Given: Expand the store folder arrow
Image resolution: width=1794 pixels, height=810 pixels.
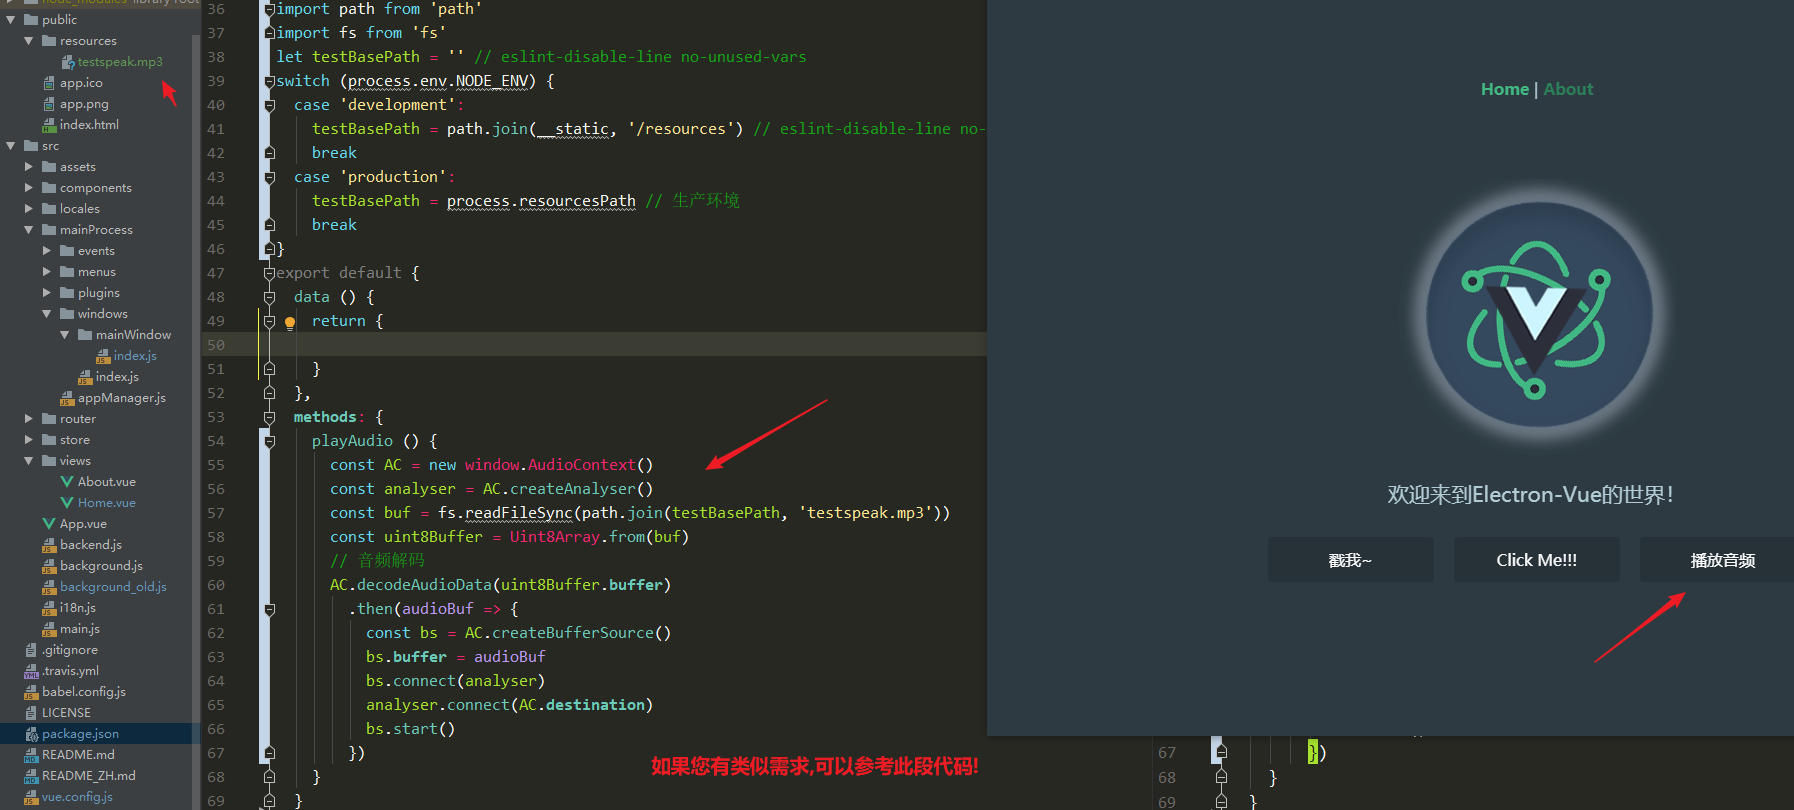Looking at the screenshot, I should tap(29, 439).
